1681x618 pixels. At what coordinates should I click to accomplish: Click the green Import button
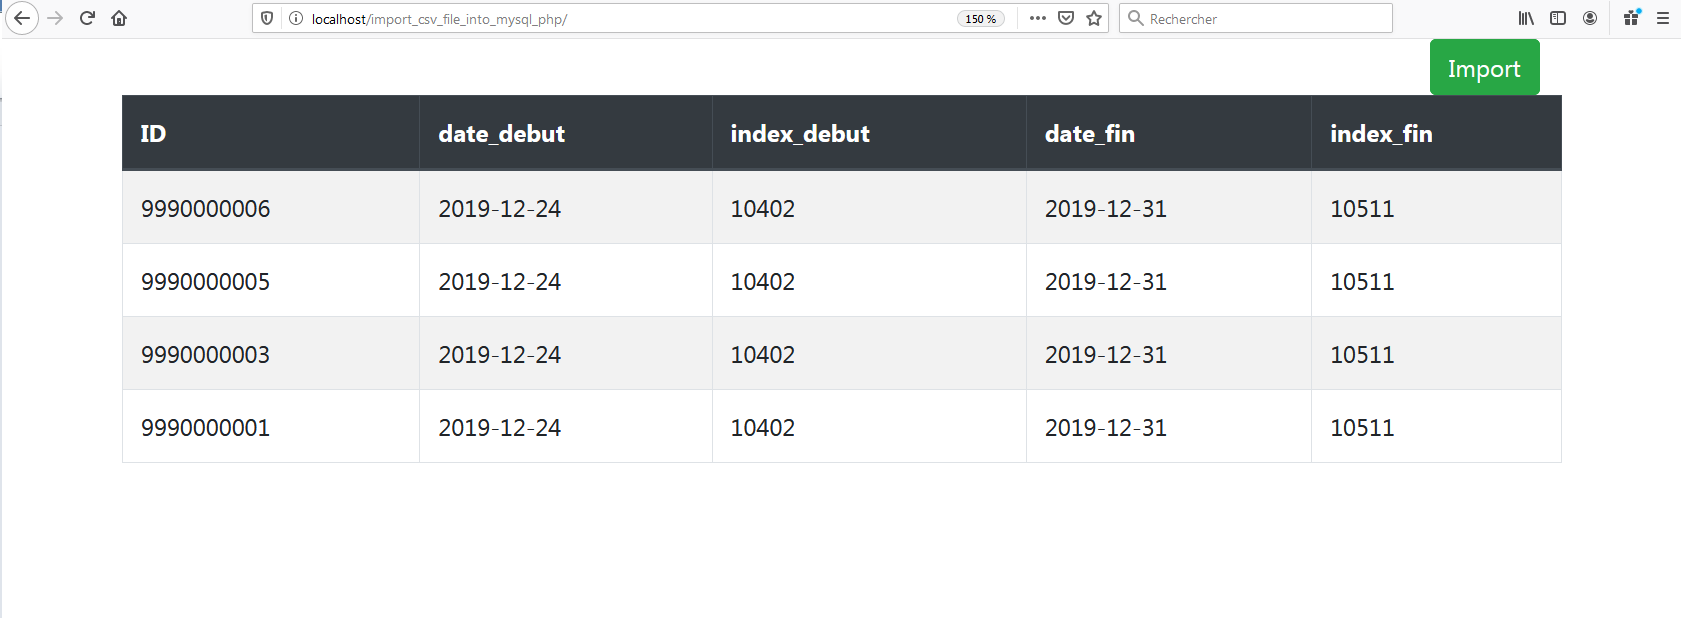[x=1484, y=68]
